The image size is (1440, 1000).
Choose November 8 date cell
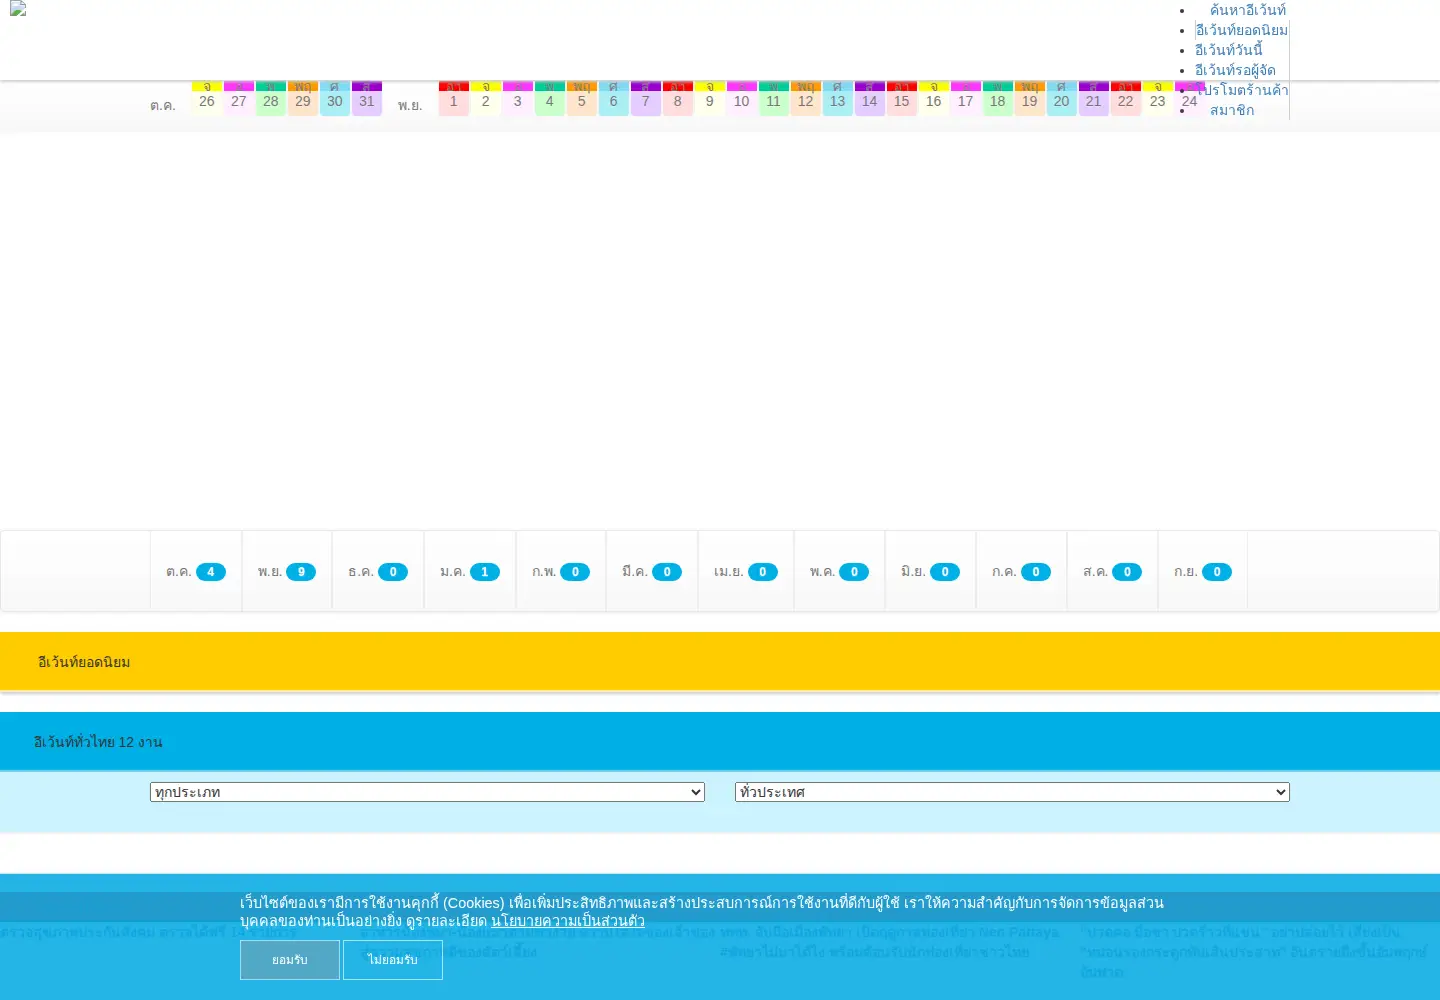tap(678, 99)
